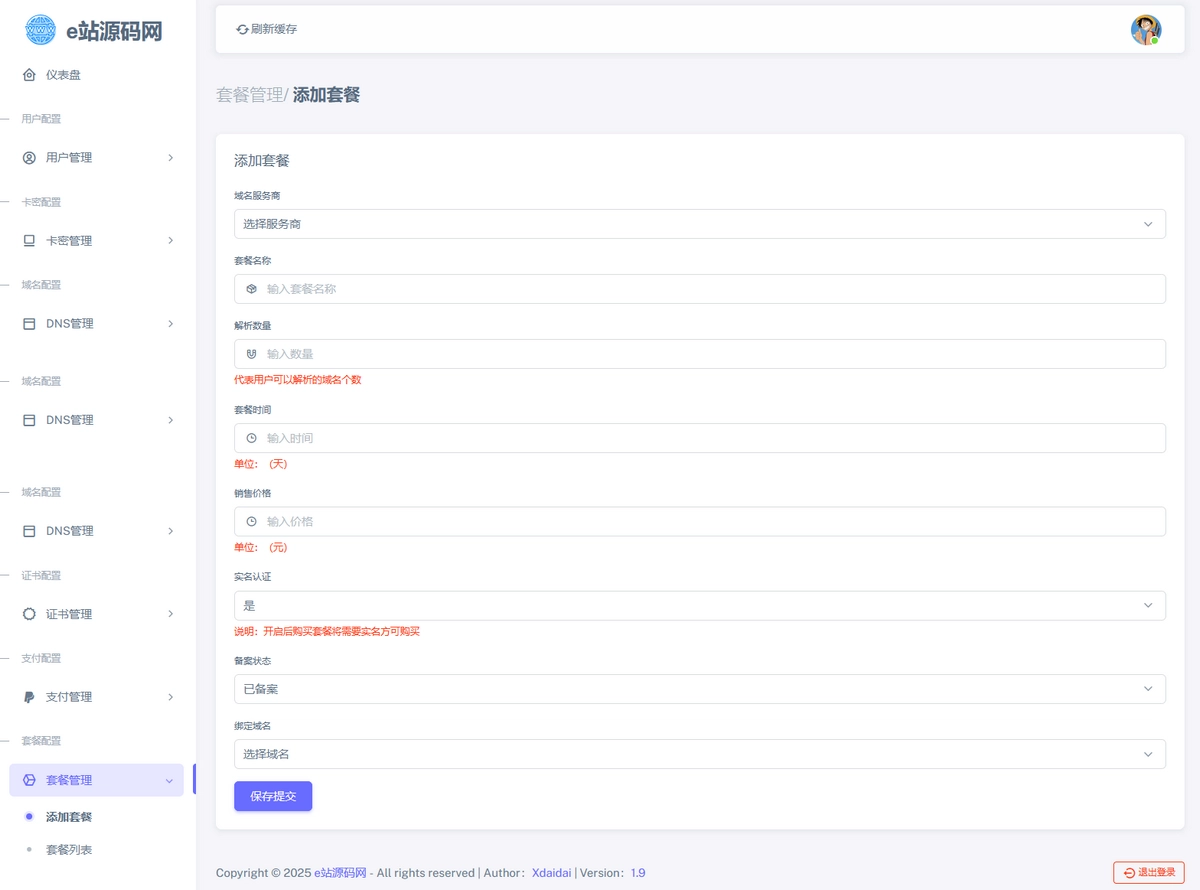Image resolution: width=1200 pixels, height=890 pixels.
Task: Click the dashboard home icon
Action: 29,75
